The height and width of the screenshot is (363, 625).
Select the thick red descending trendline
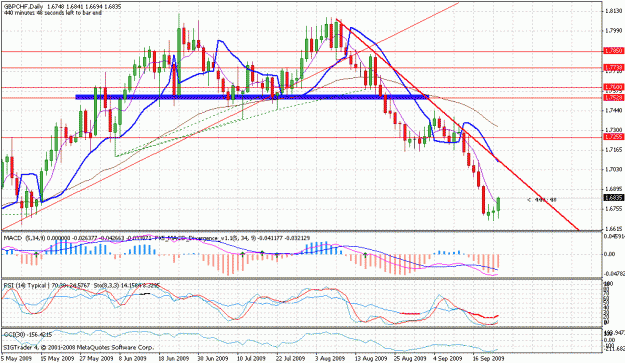(457, 124)
